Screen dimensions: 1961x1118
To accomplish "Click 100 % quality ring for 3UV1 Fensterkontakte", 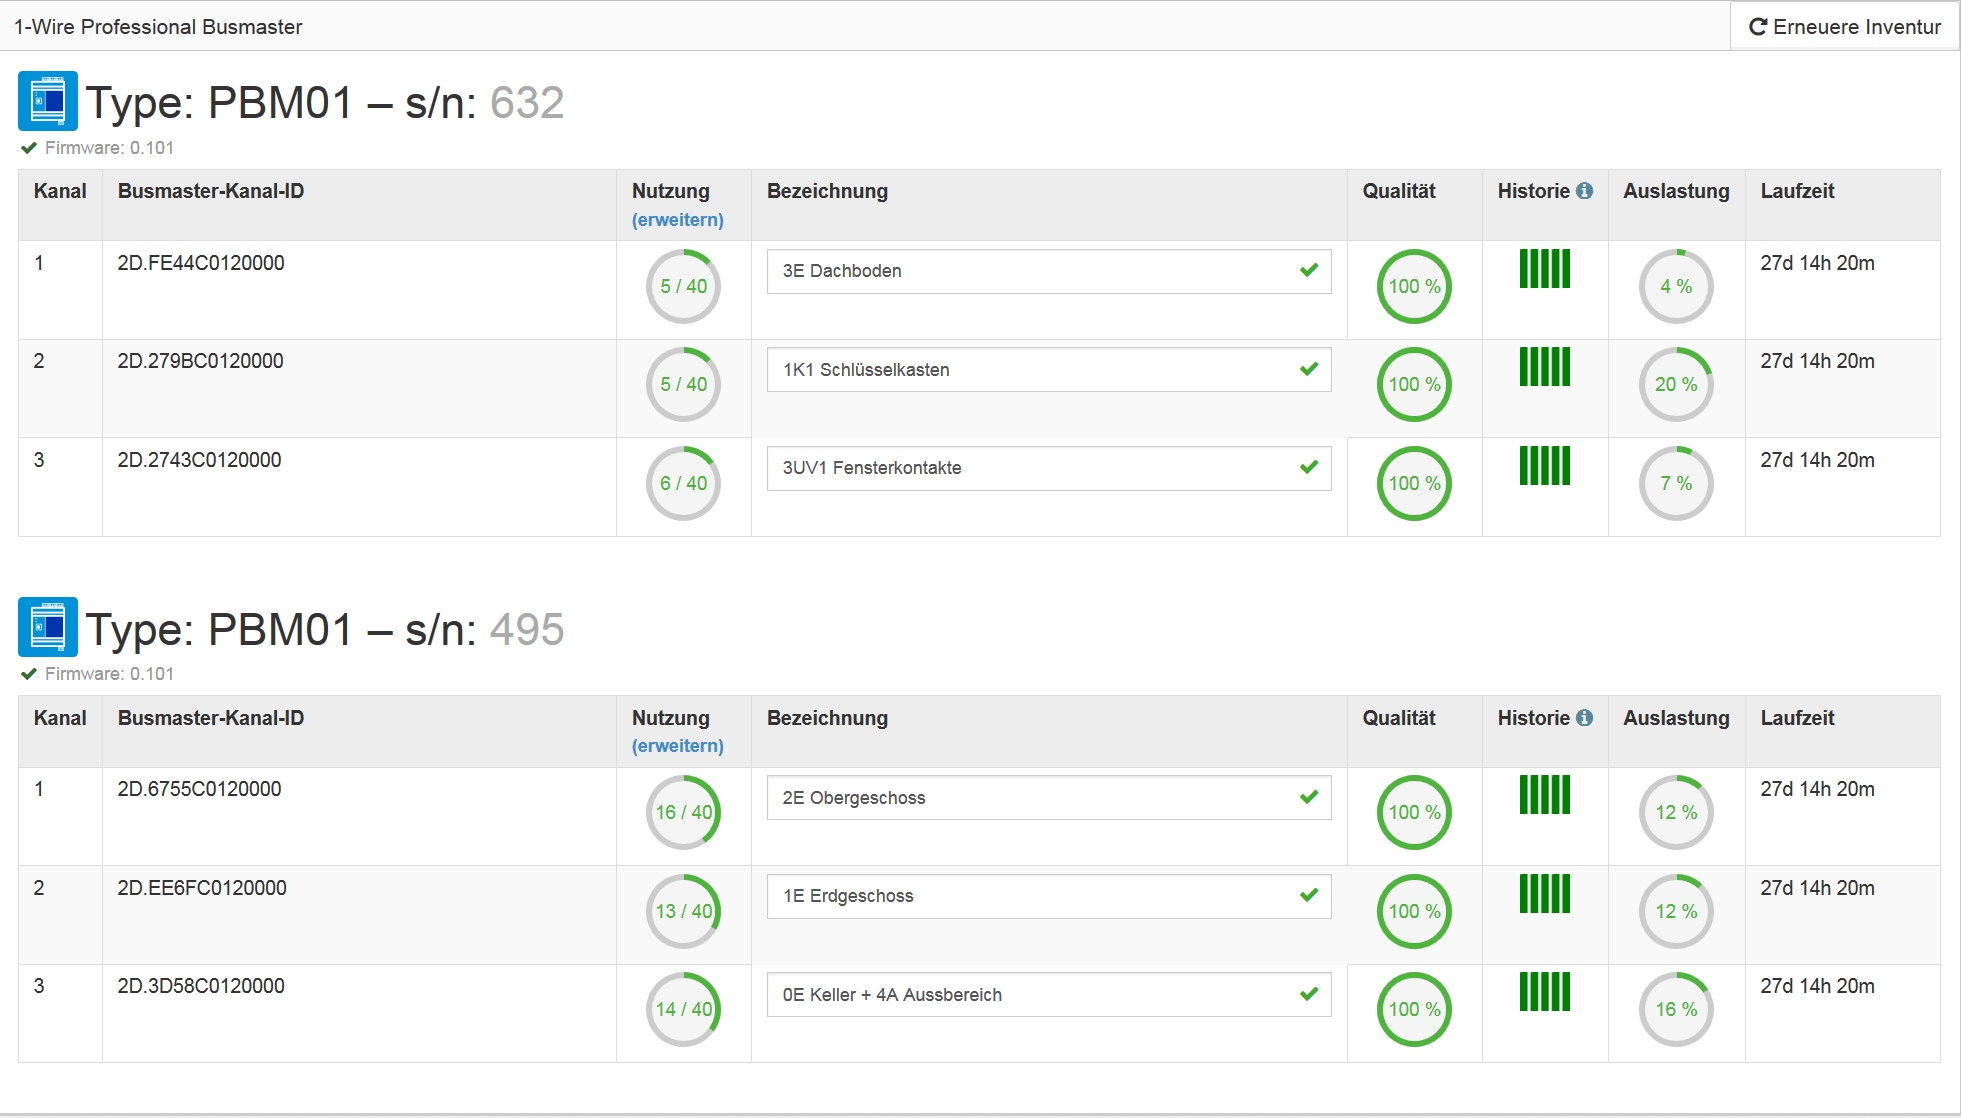I will 1414,483.
